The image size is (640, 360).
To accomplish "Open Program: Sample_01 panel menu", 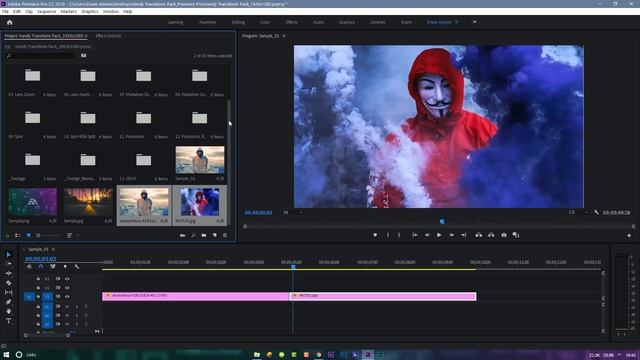I will click(x=284, y=36).
